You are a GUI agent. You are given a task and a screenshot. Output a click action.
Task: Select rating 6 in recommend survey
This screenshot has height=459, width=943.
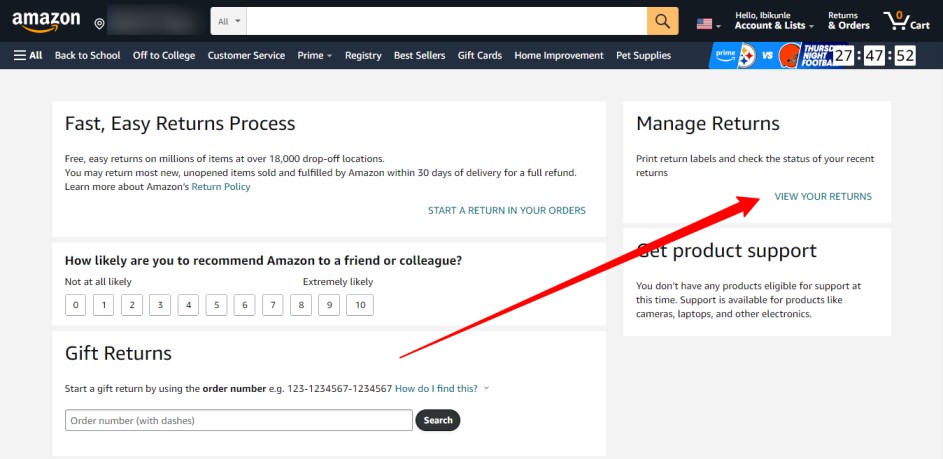(x=244, y=305)
